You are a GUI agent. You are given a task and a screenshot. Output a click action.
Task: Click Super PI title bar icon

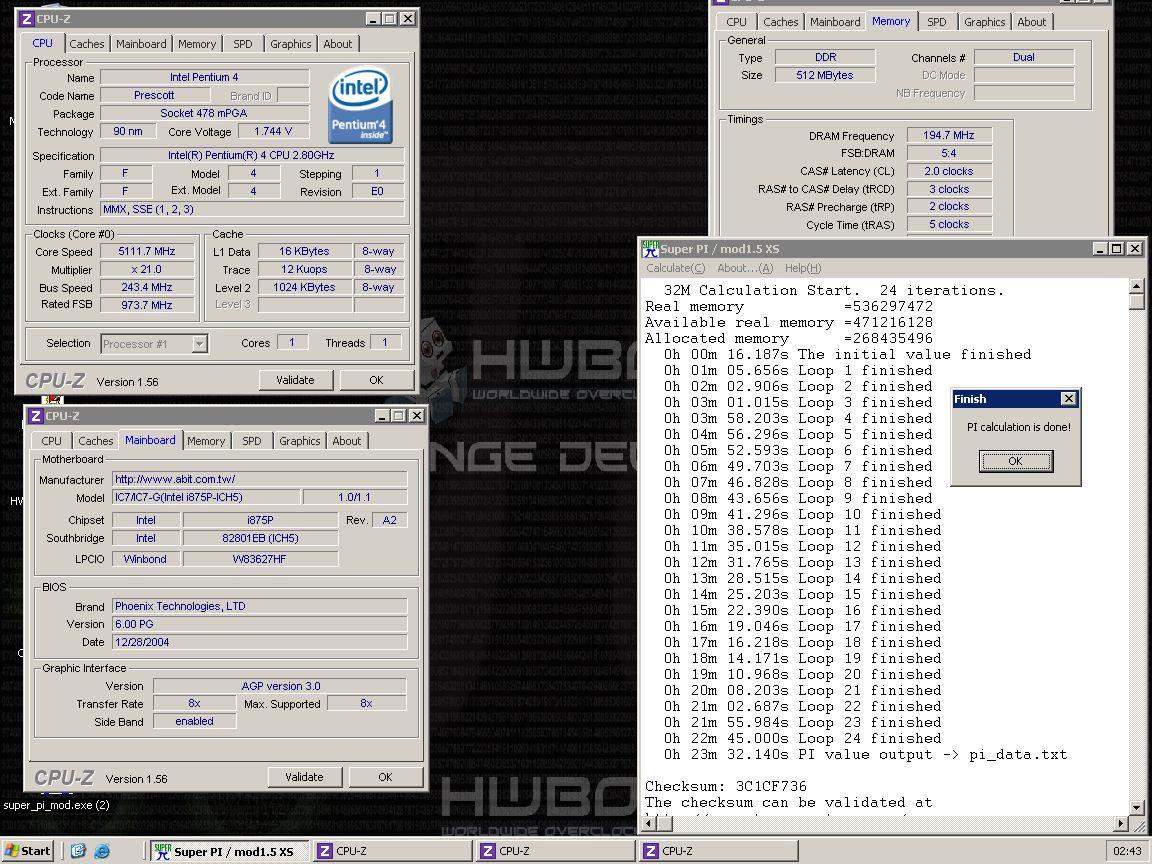click(650, 249)
